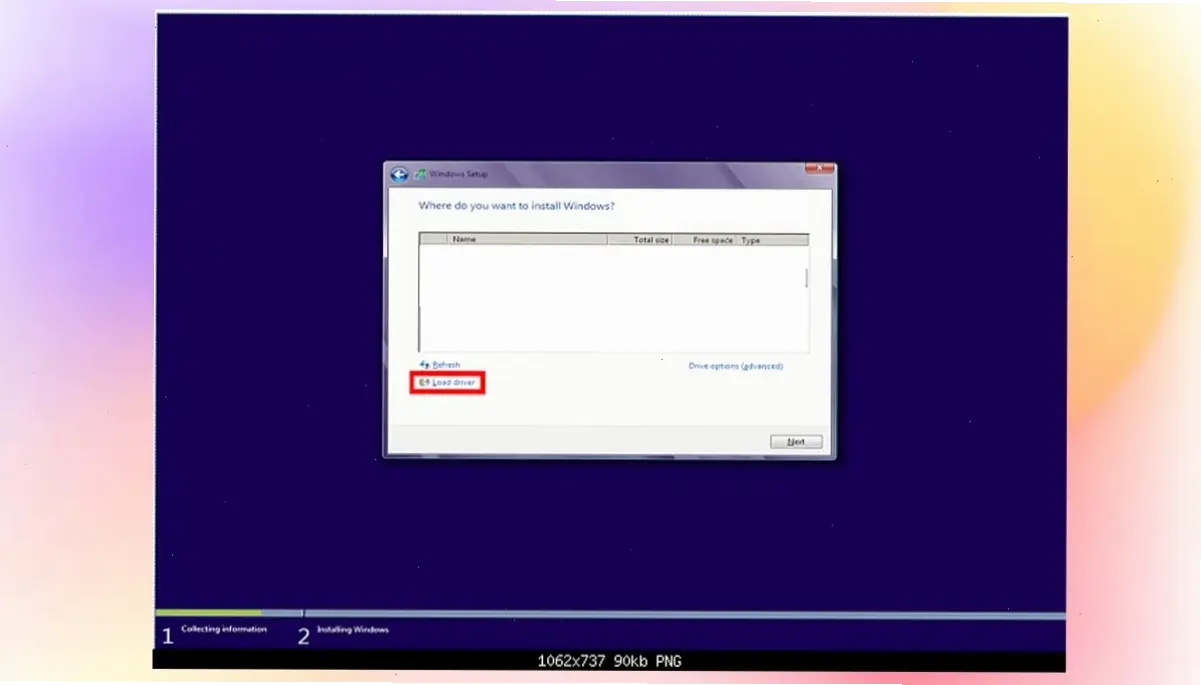The image size is (1201, 685).
Task: Click the Windows Setup title icon
Action: click(x=421, y=174)
